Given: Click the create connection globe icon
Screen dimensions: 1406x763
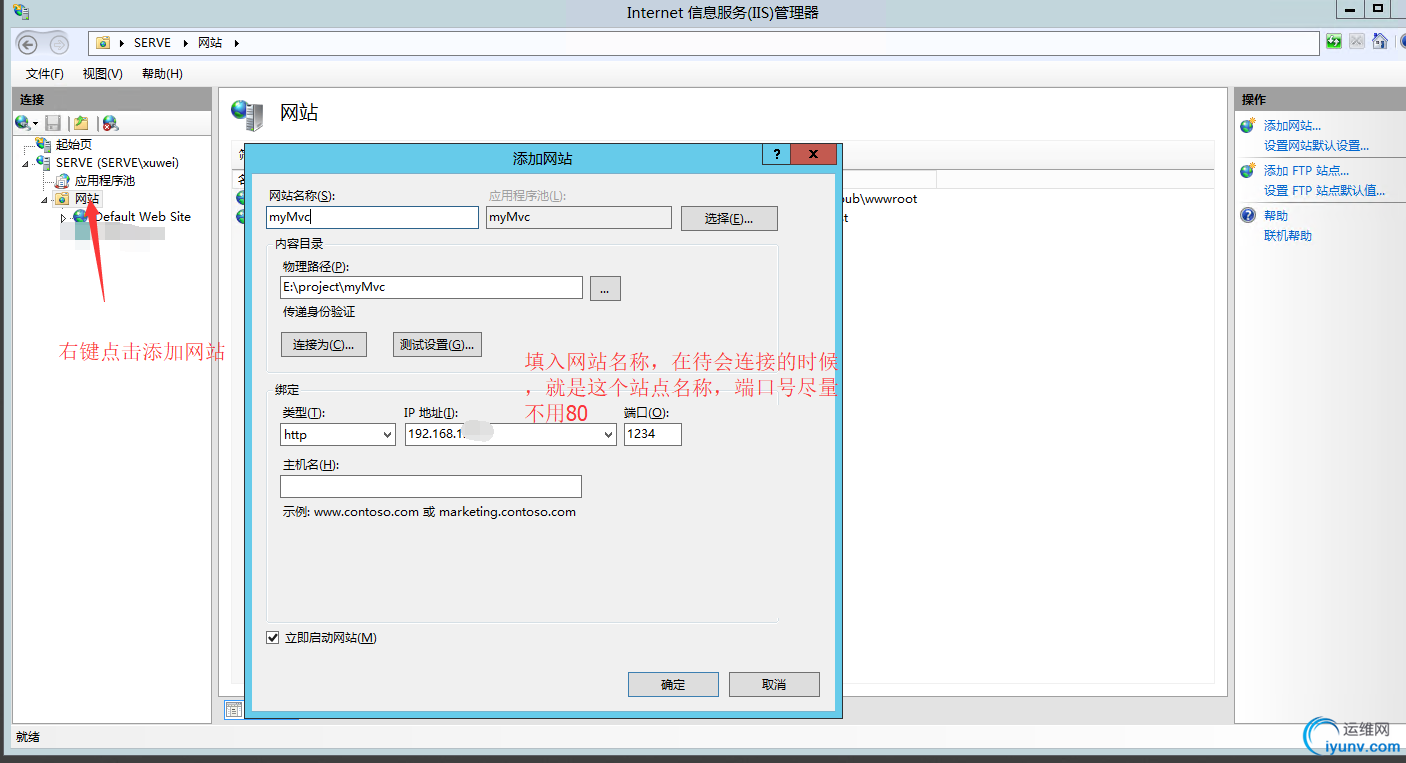Looking at the screenshot, I should click(x=22, y=122).
